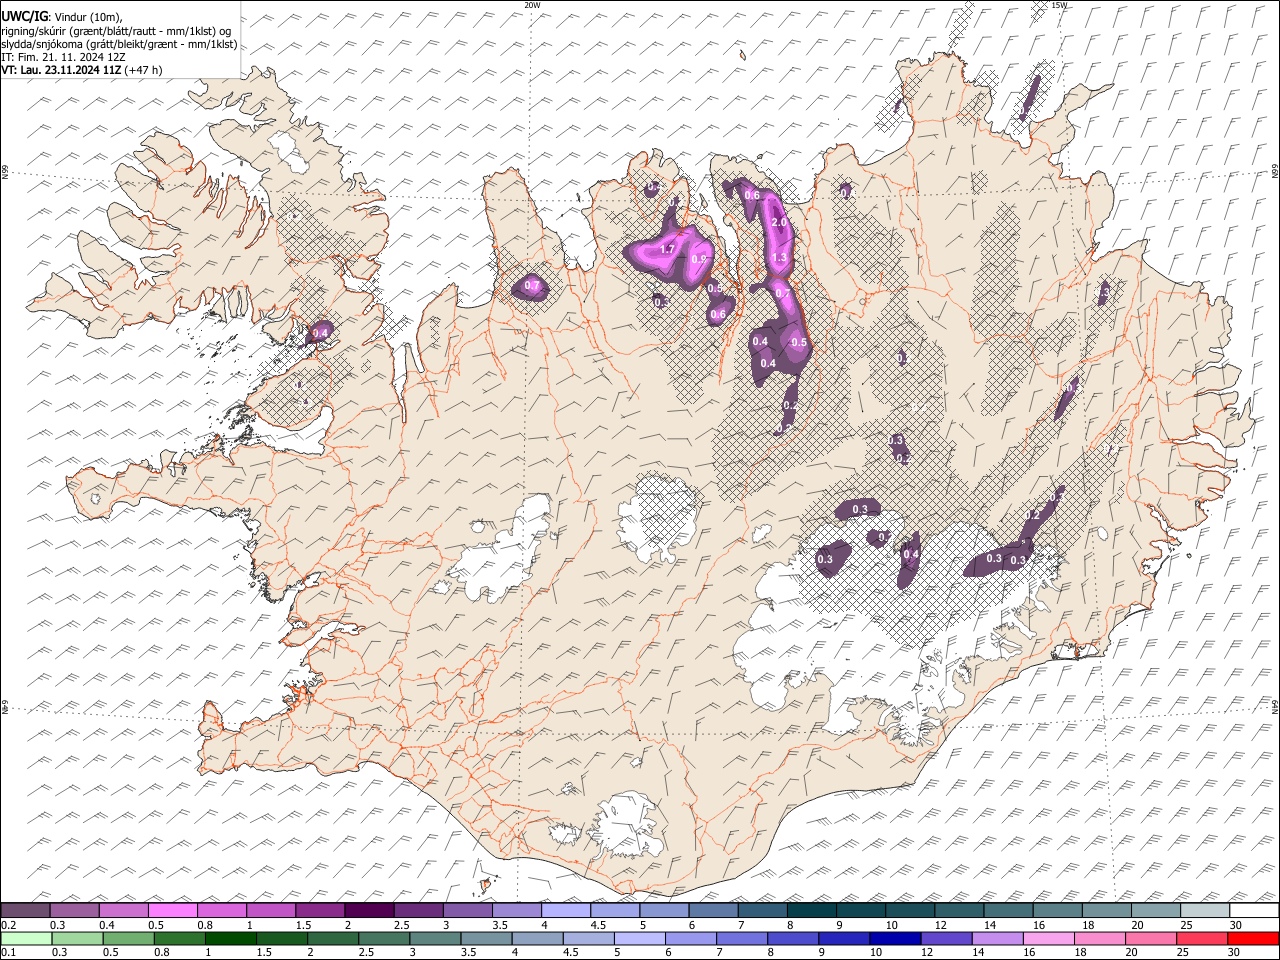Click the '20W' longitude label on top edge
The image size is (1280, 960).
533,5
